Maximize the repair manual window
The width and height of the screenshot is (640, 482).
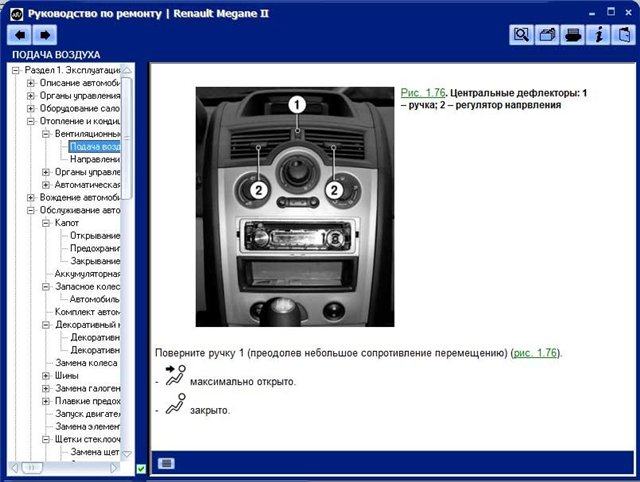[x=611, y=12]
